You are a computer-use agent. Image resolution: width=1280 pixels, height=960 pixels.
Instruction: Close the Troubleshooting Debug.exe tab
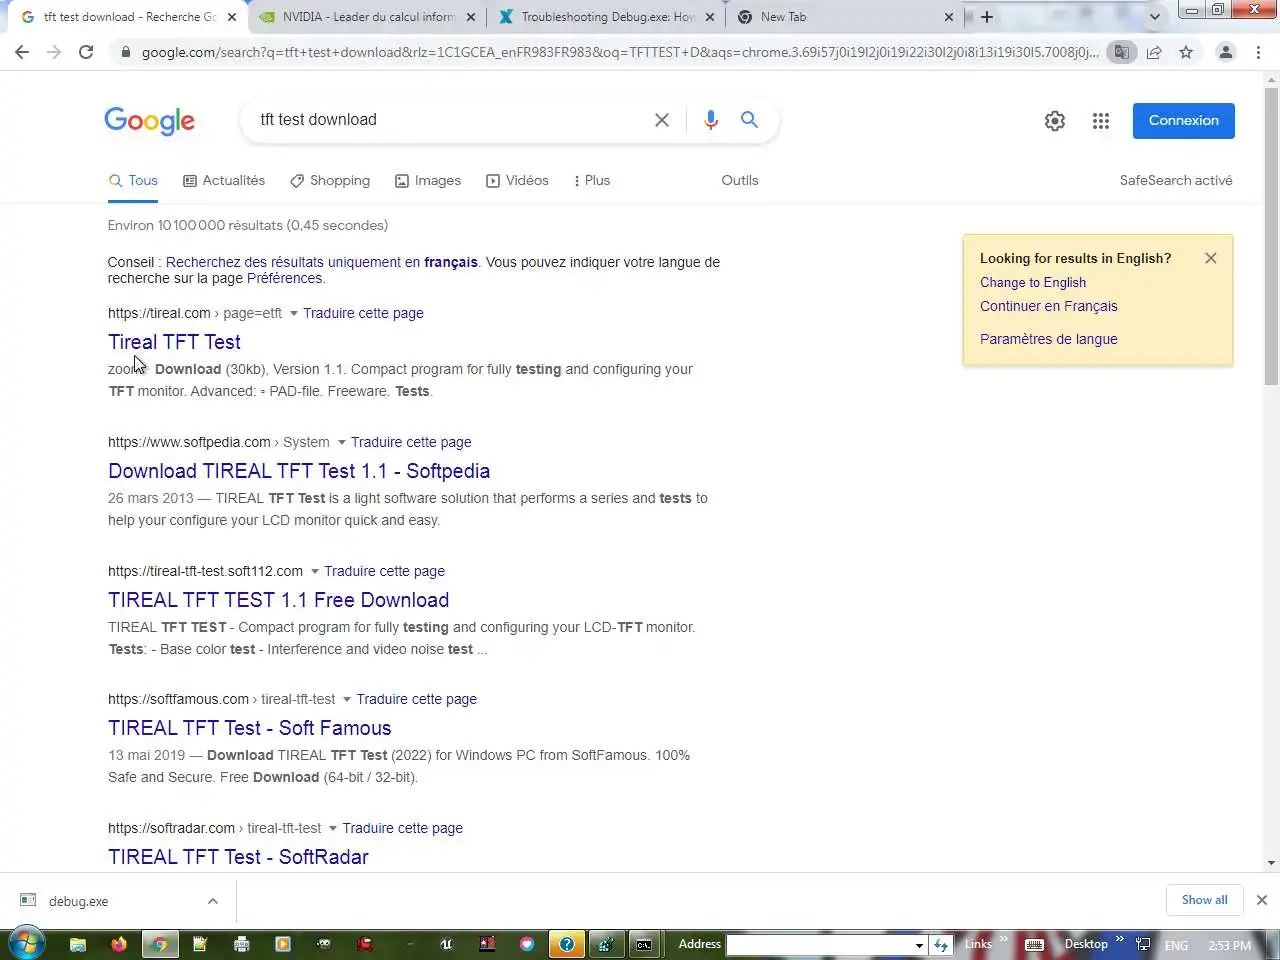710,17
